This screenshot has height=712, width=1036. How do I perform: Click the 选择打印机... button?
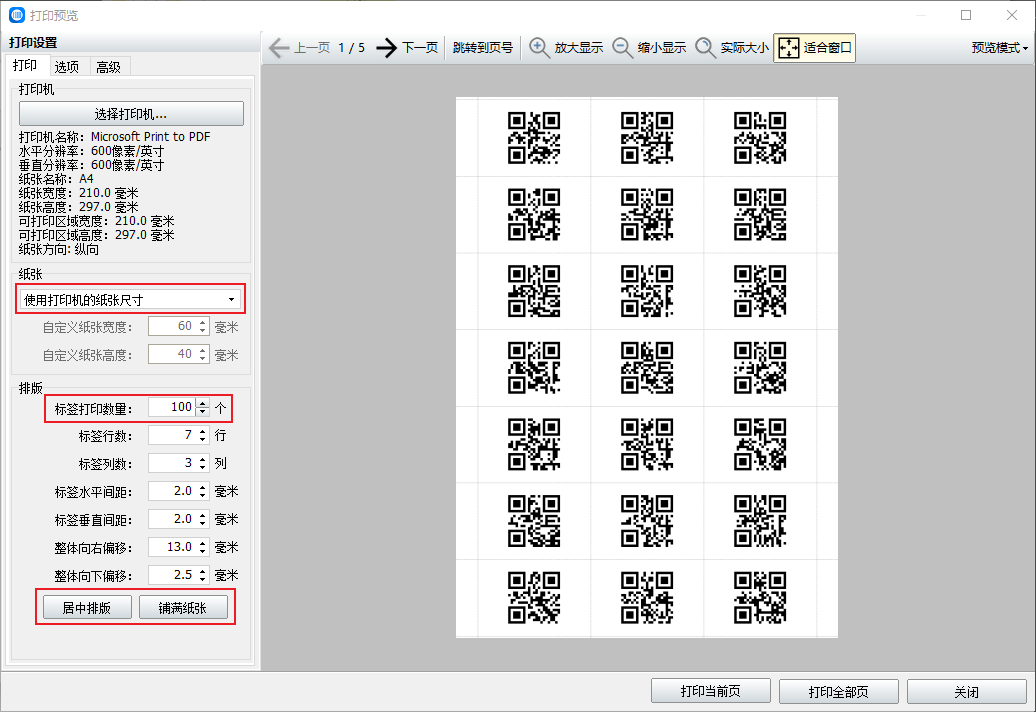point(131,114)
